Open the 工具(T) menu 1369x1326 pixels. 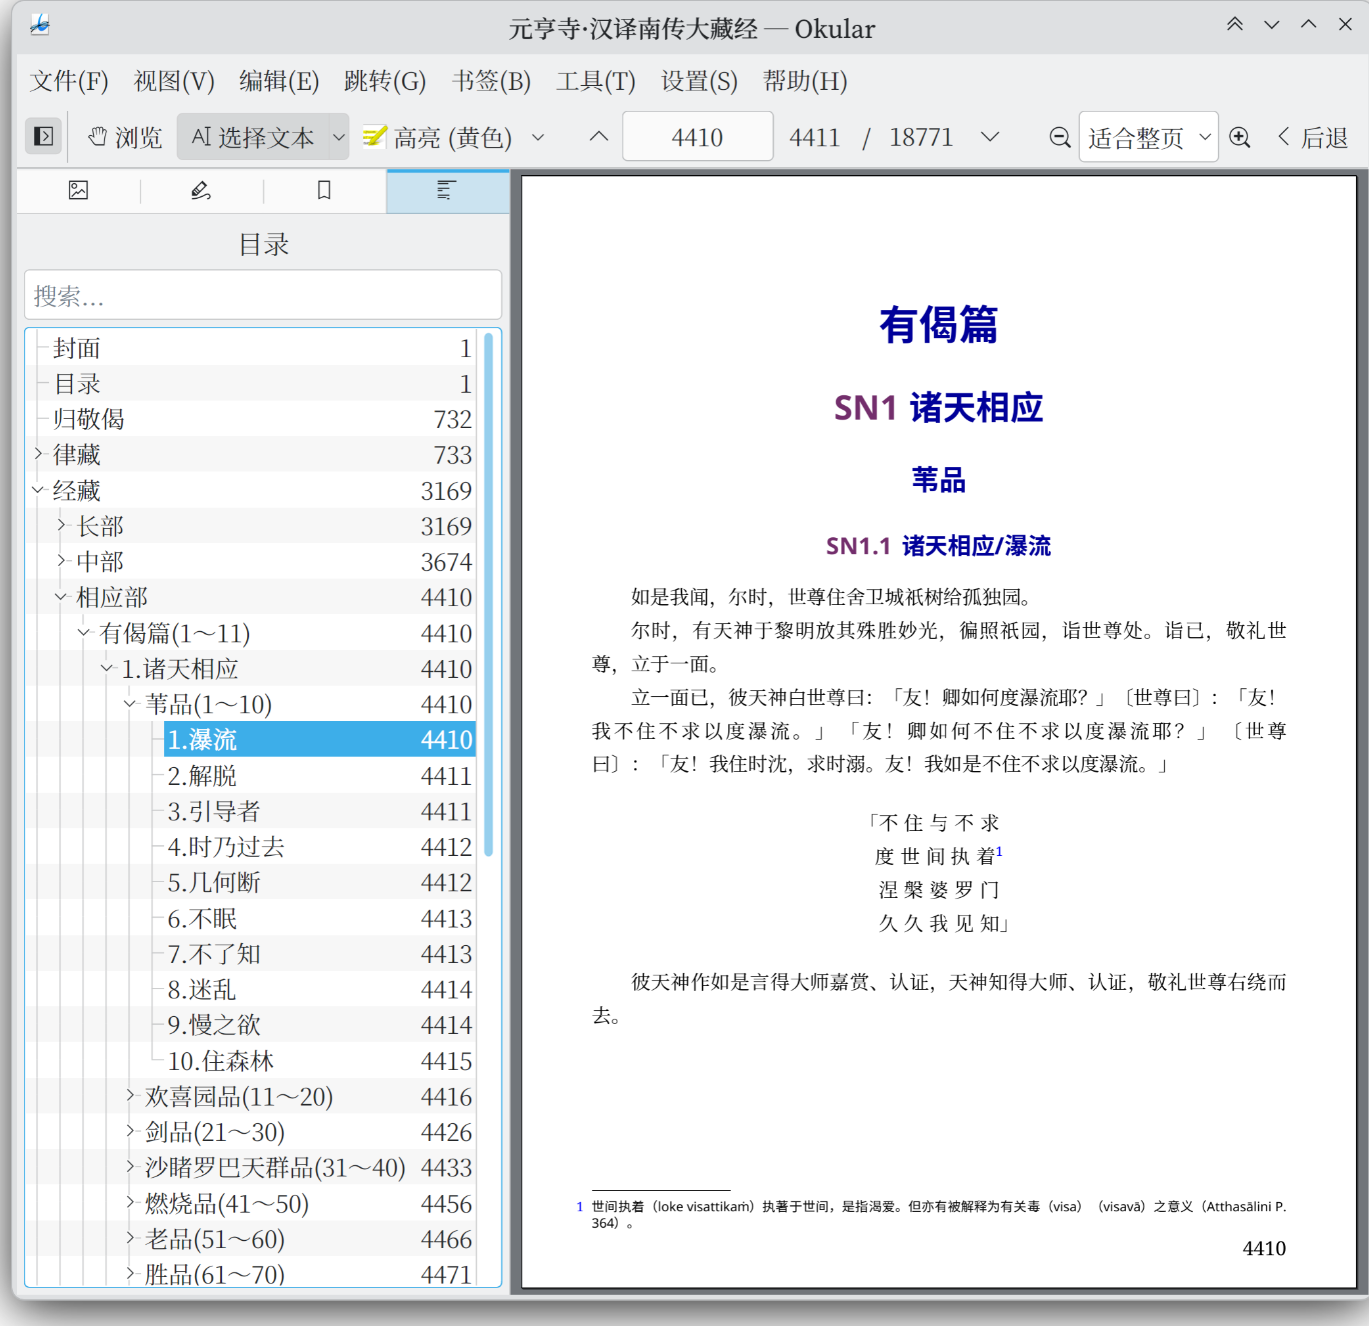[596, 81]
